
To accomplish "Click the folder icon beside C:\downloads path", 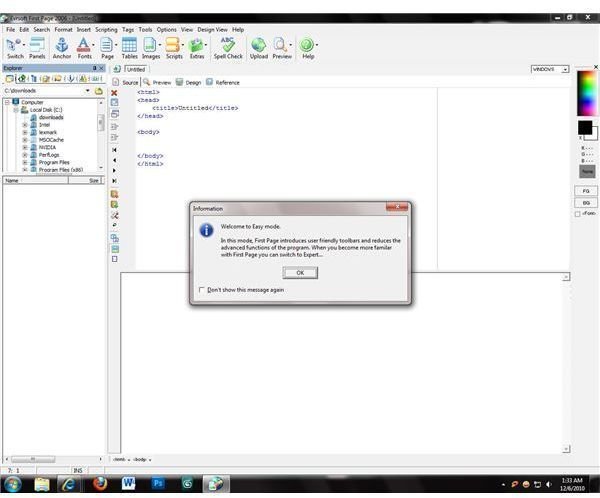I will [99, 91].
